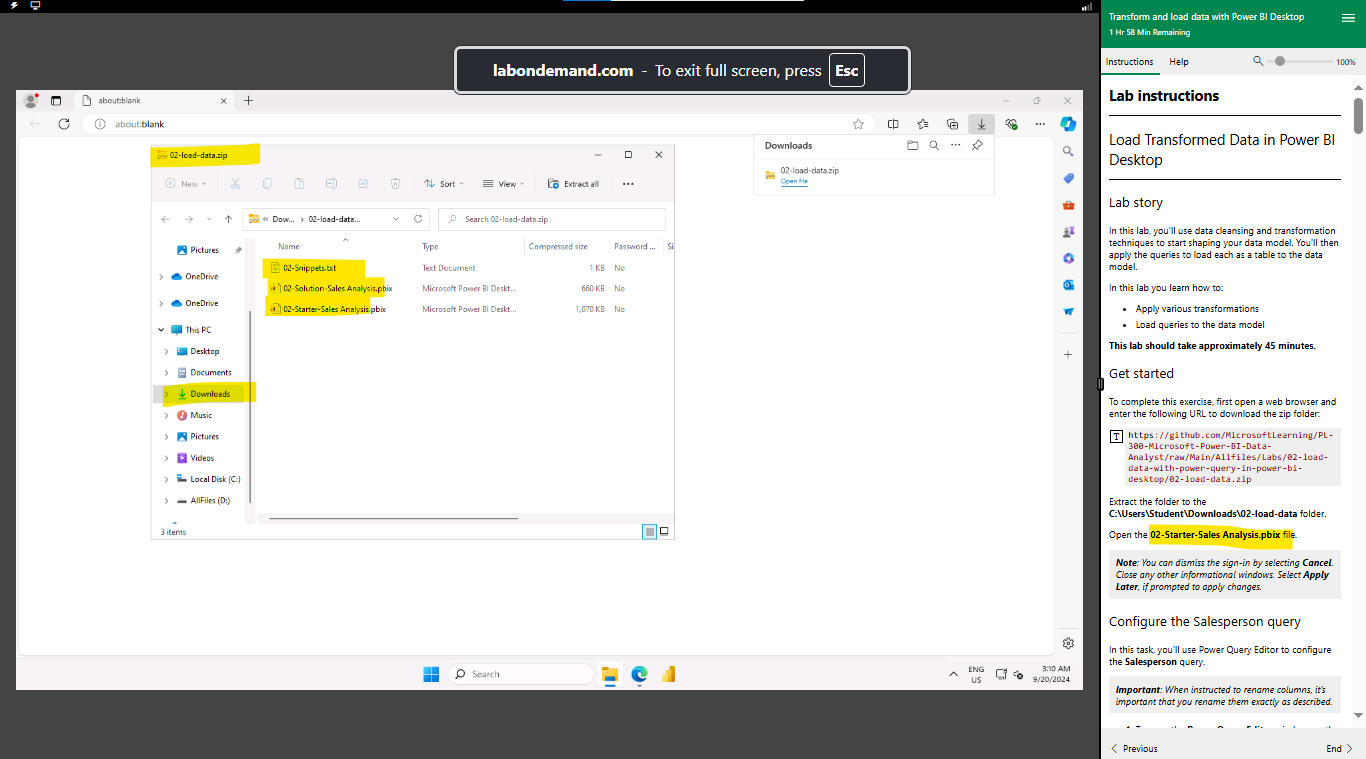
Task: Click the sidebar customize plus icon
Action: point(1068,354)
